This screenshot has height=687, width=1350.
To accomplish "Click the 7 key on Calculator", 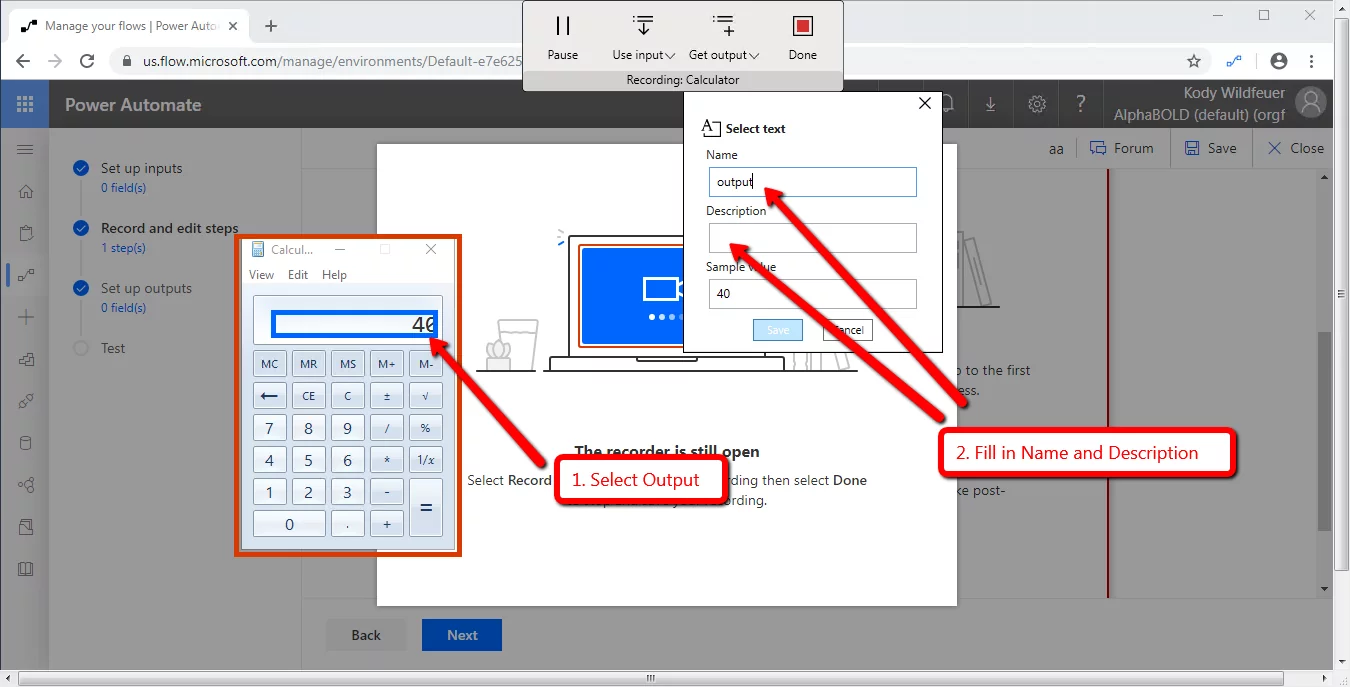I will [x=270, y=428].
